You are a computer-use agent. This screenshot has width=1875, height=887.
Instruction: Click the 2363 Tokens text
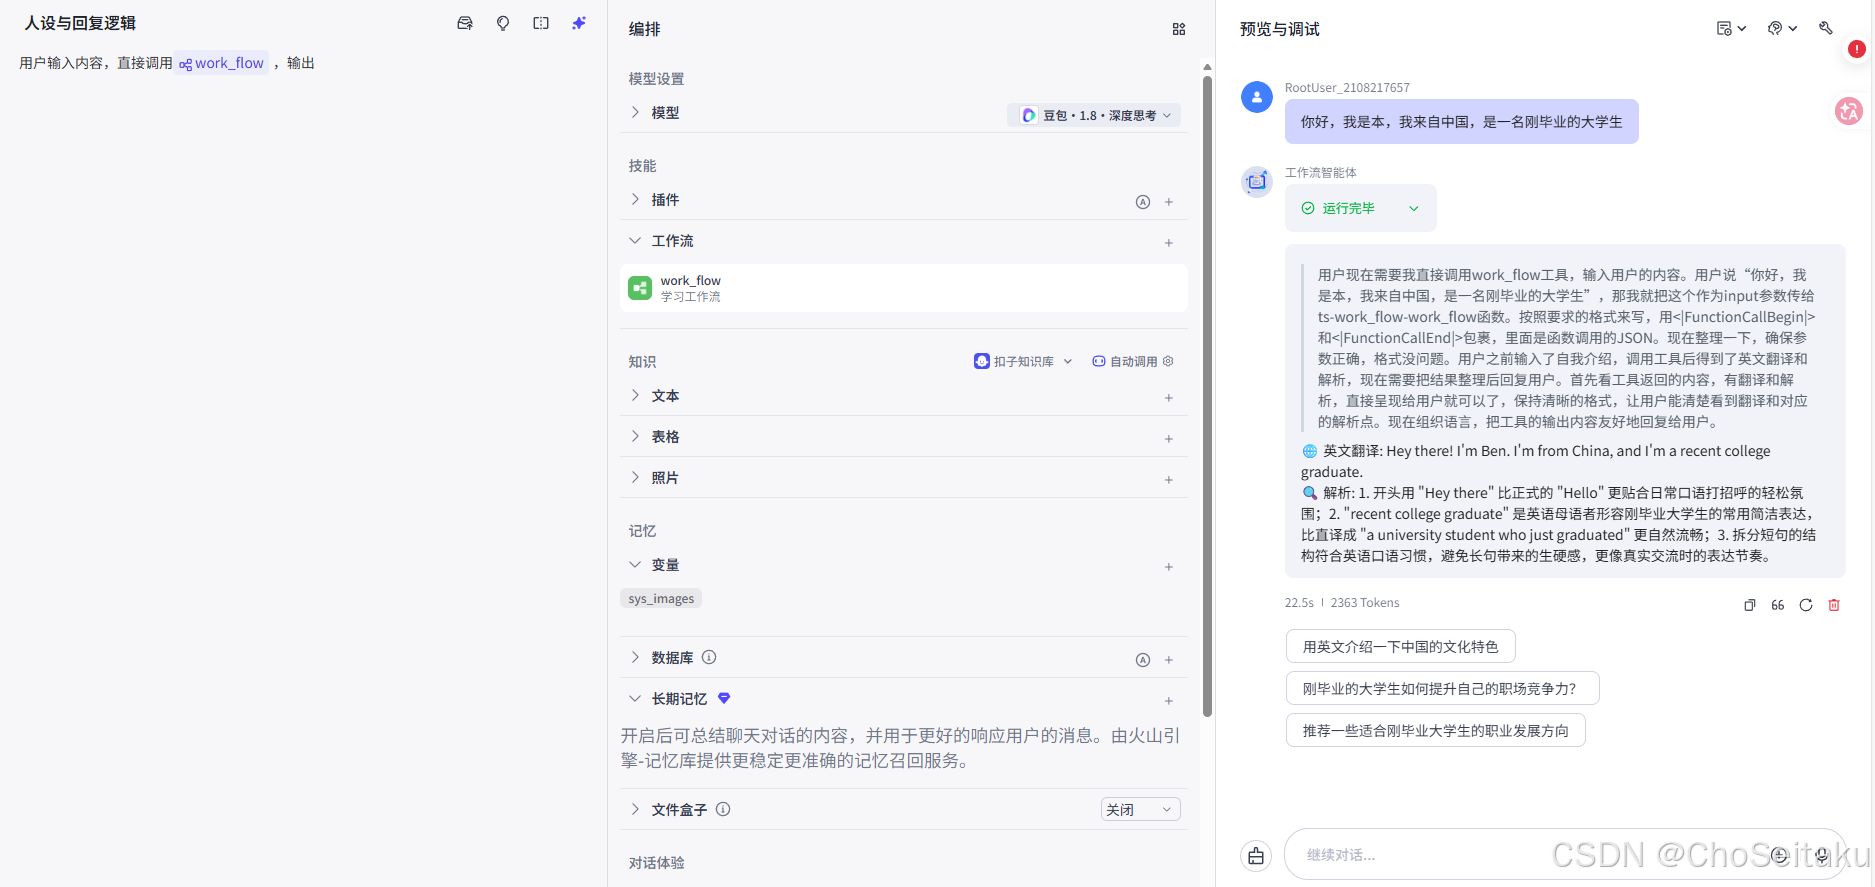pos(1365,603)
